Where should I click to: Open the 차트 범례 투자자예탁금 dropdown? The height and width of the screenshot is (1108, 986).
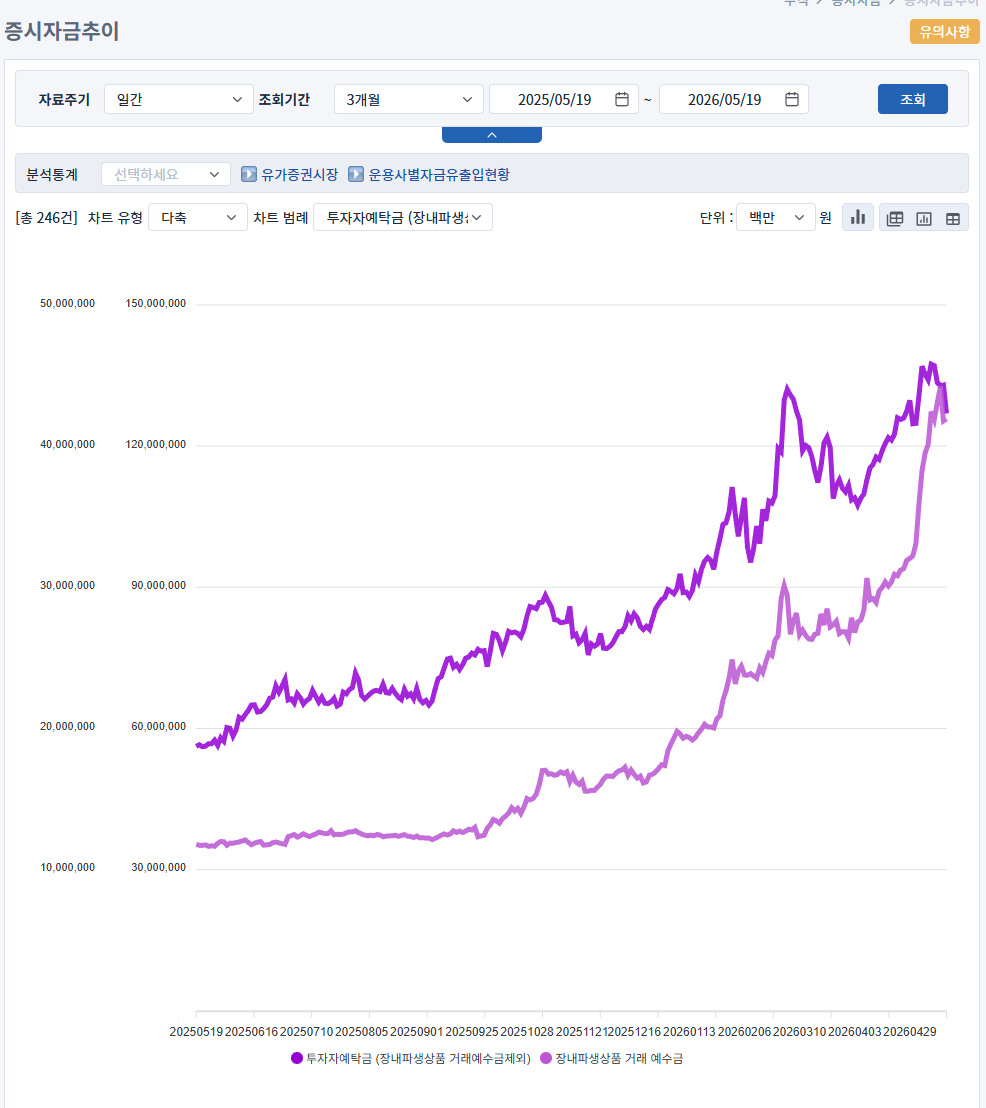point(403,218)
